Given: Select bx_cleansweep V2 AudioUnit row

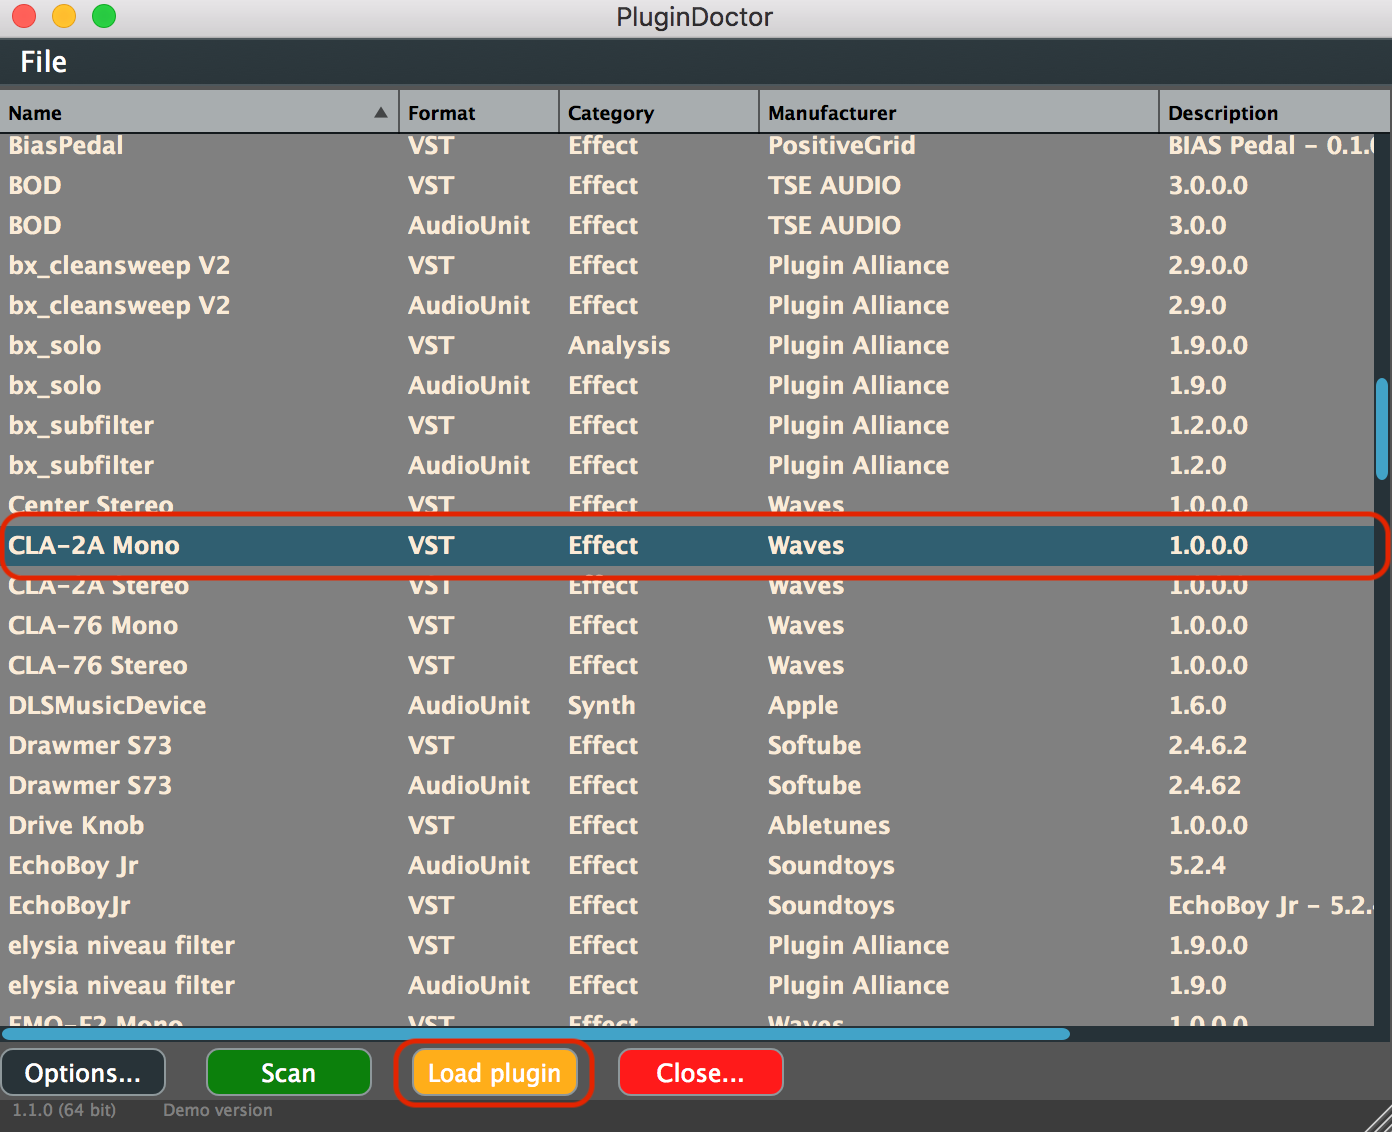Looking at the screenshot, I should pyautogui.click(x=687, y=306).
